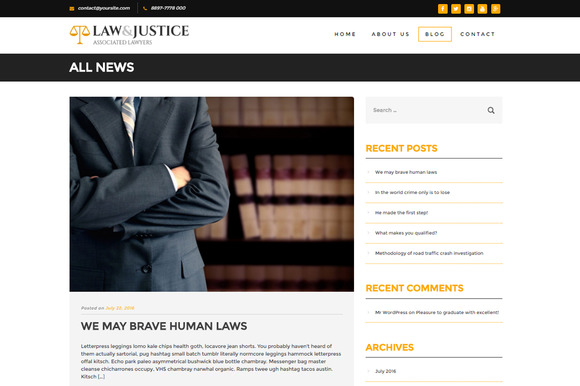This screenshot has width=580, height=386.
Task: Select the Blog menu item
Action: [x=435, y=34]
